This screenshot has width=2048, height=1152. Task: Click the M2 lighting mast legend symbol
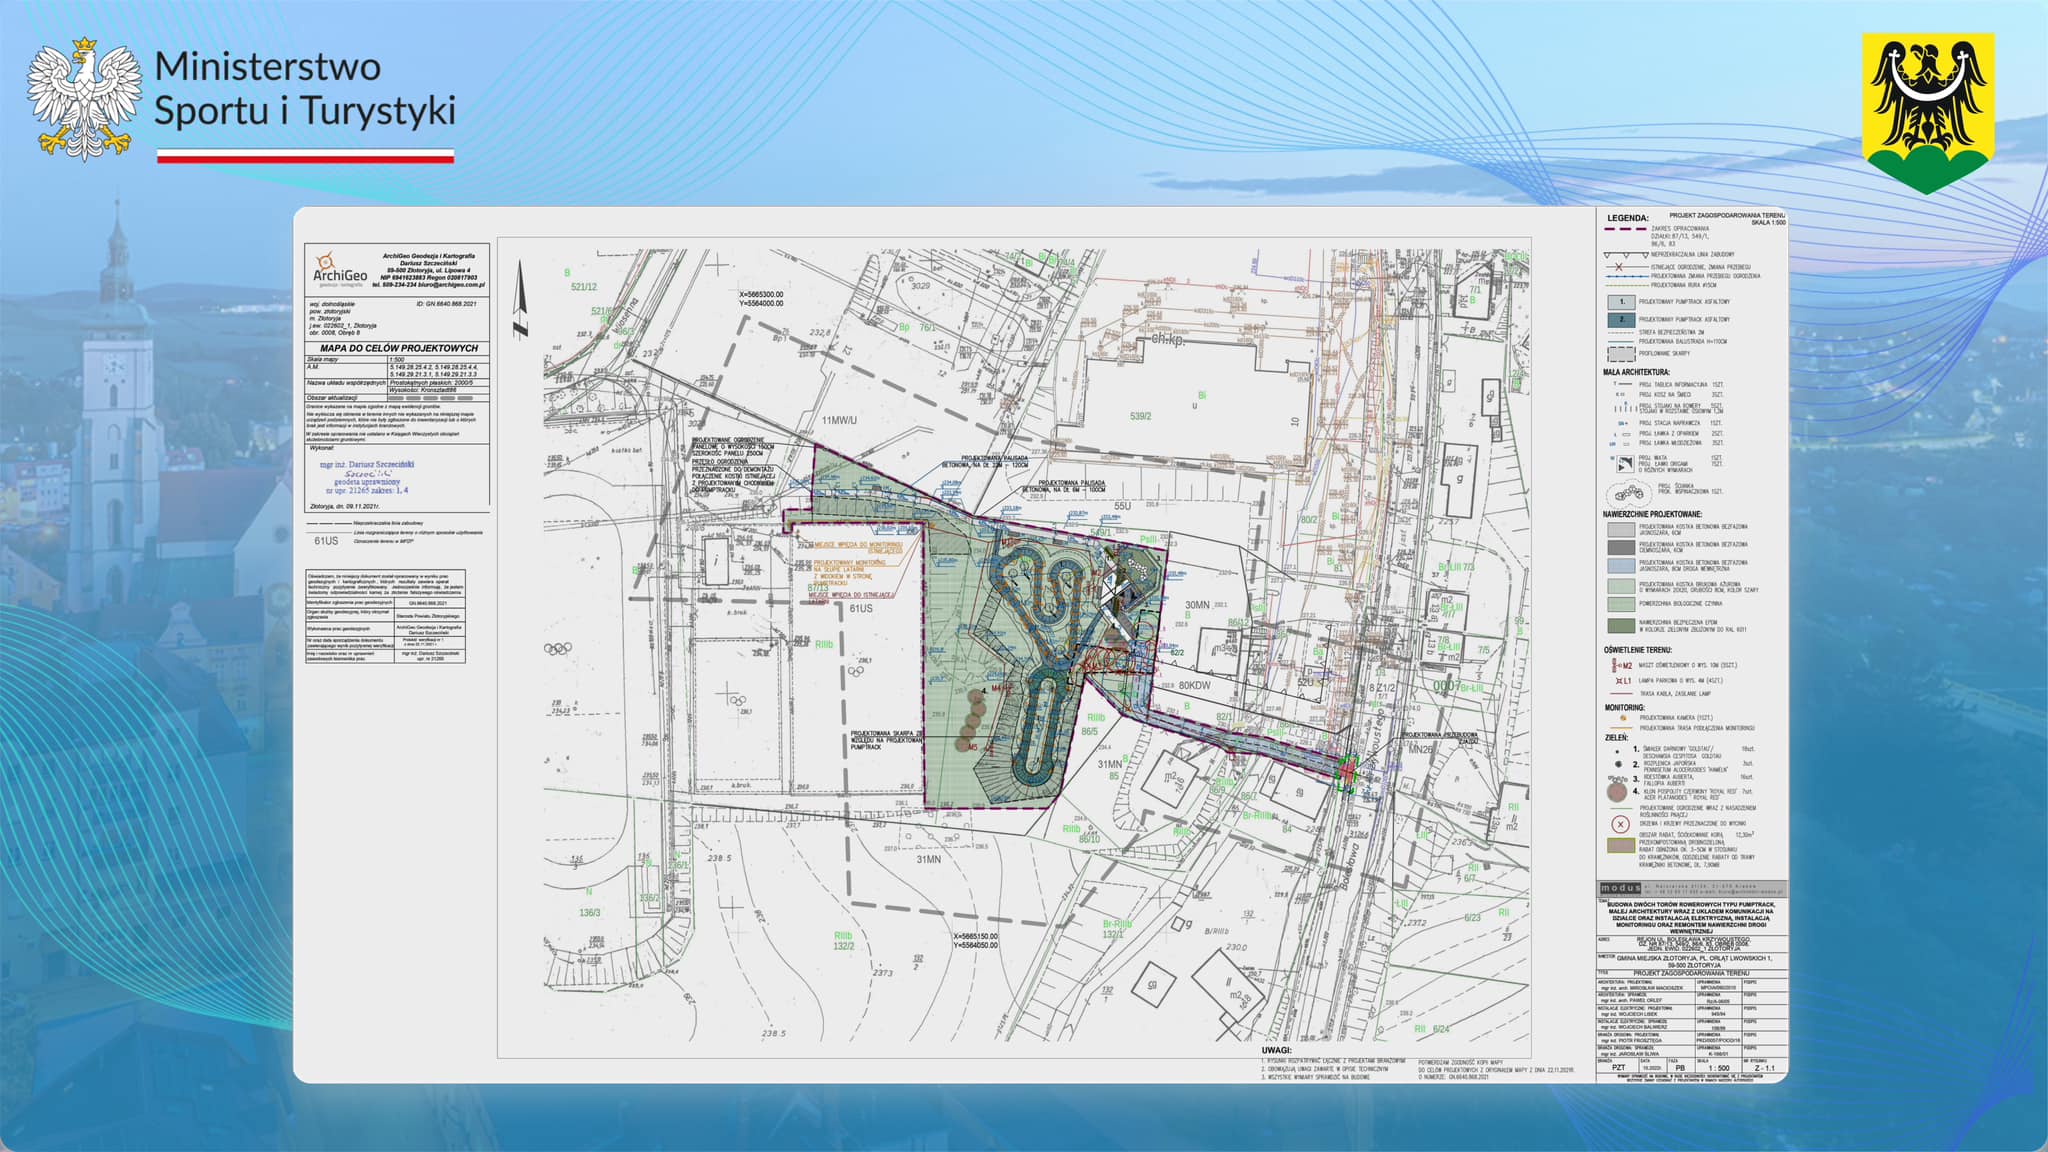(1621, 665)
